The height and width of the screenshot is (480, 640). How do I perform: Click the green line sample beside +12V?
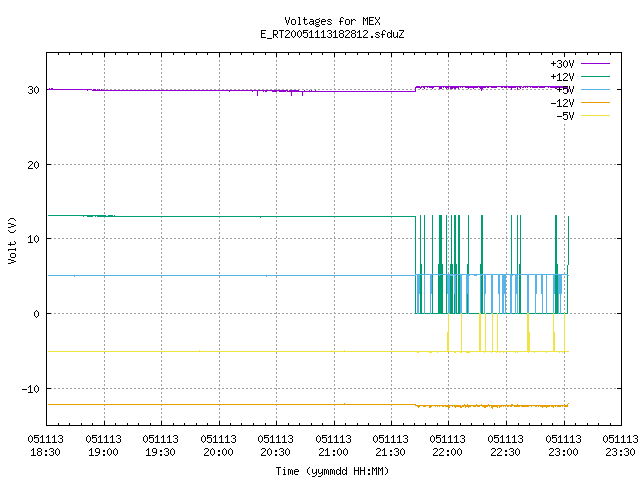tap(595, 76)
